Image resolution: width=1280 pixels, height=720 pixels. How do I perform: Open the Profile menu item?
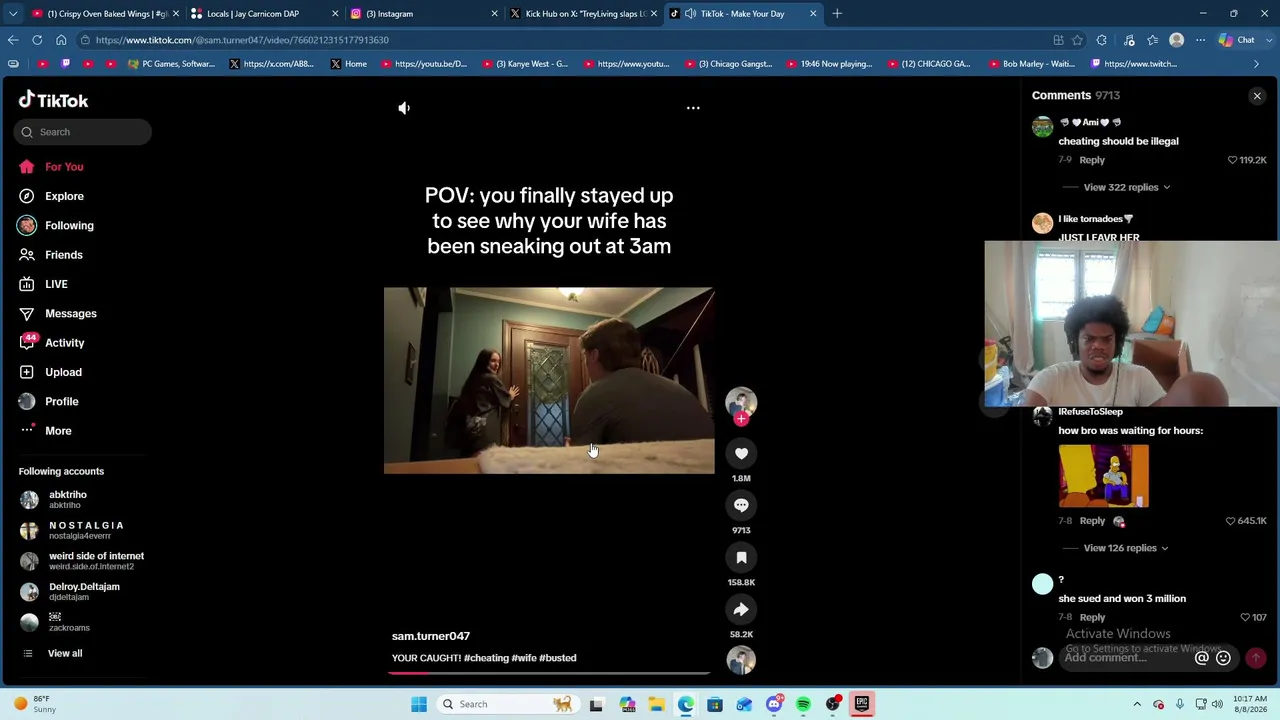click(61, 402)
